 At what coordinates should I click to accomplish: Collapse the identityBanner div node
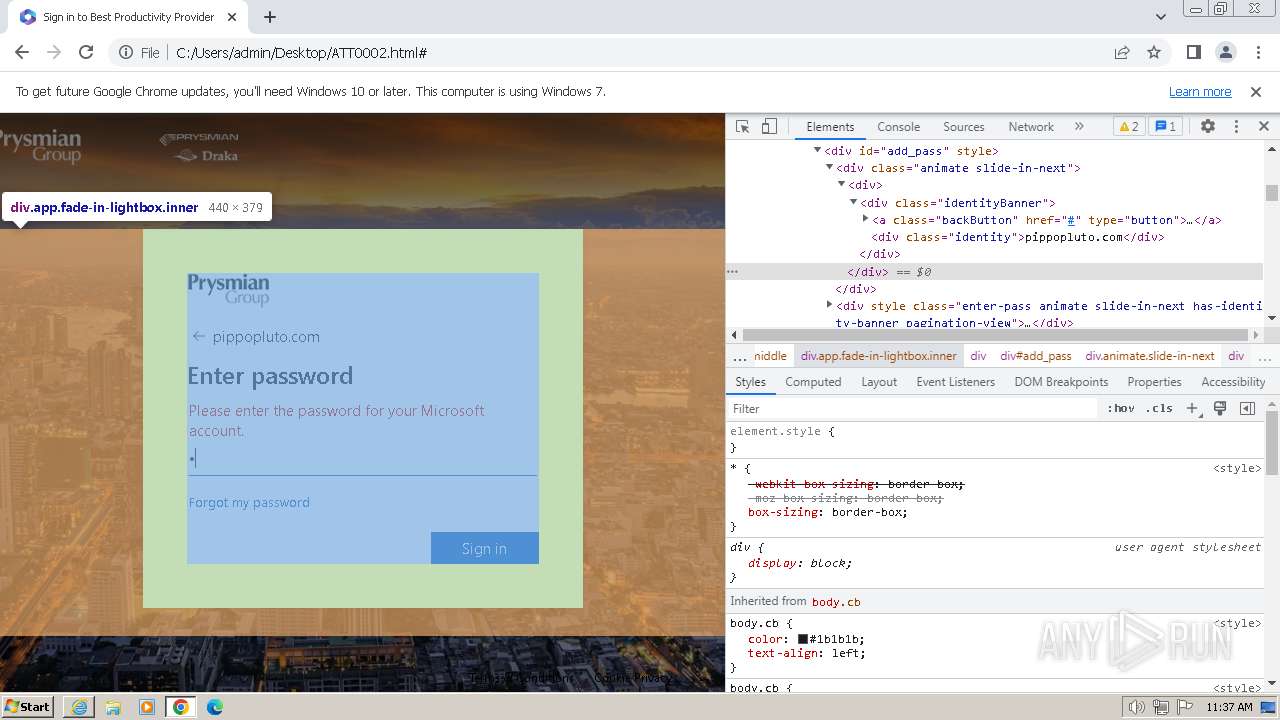pos(853,202)
